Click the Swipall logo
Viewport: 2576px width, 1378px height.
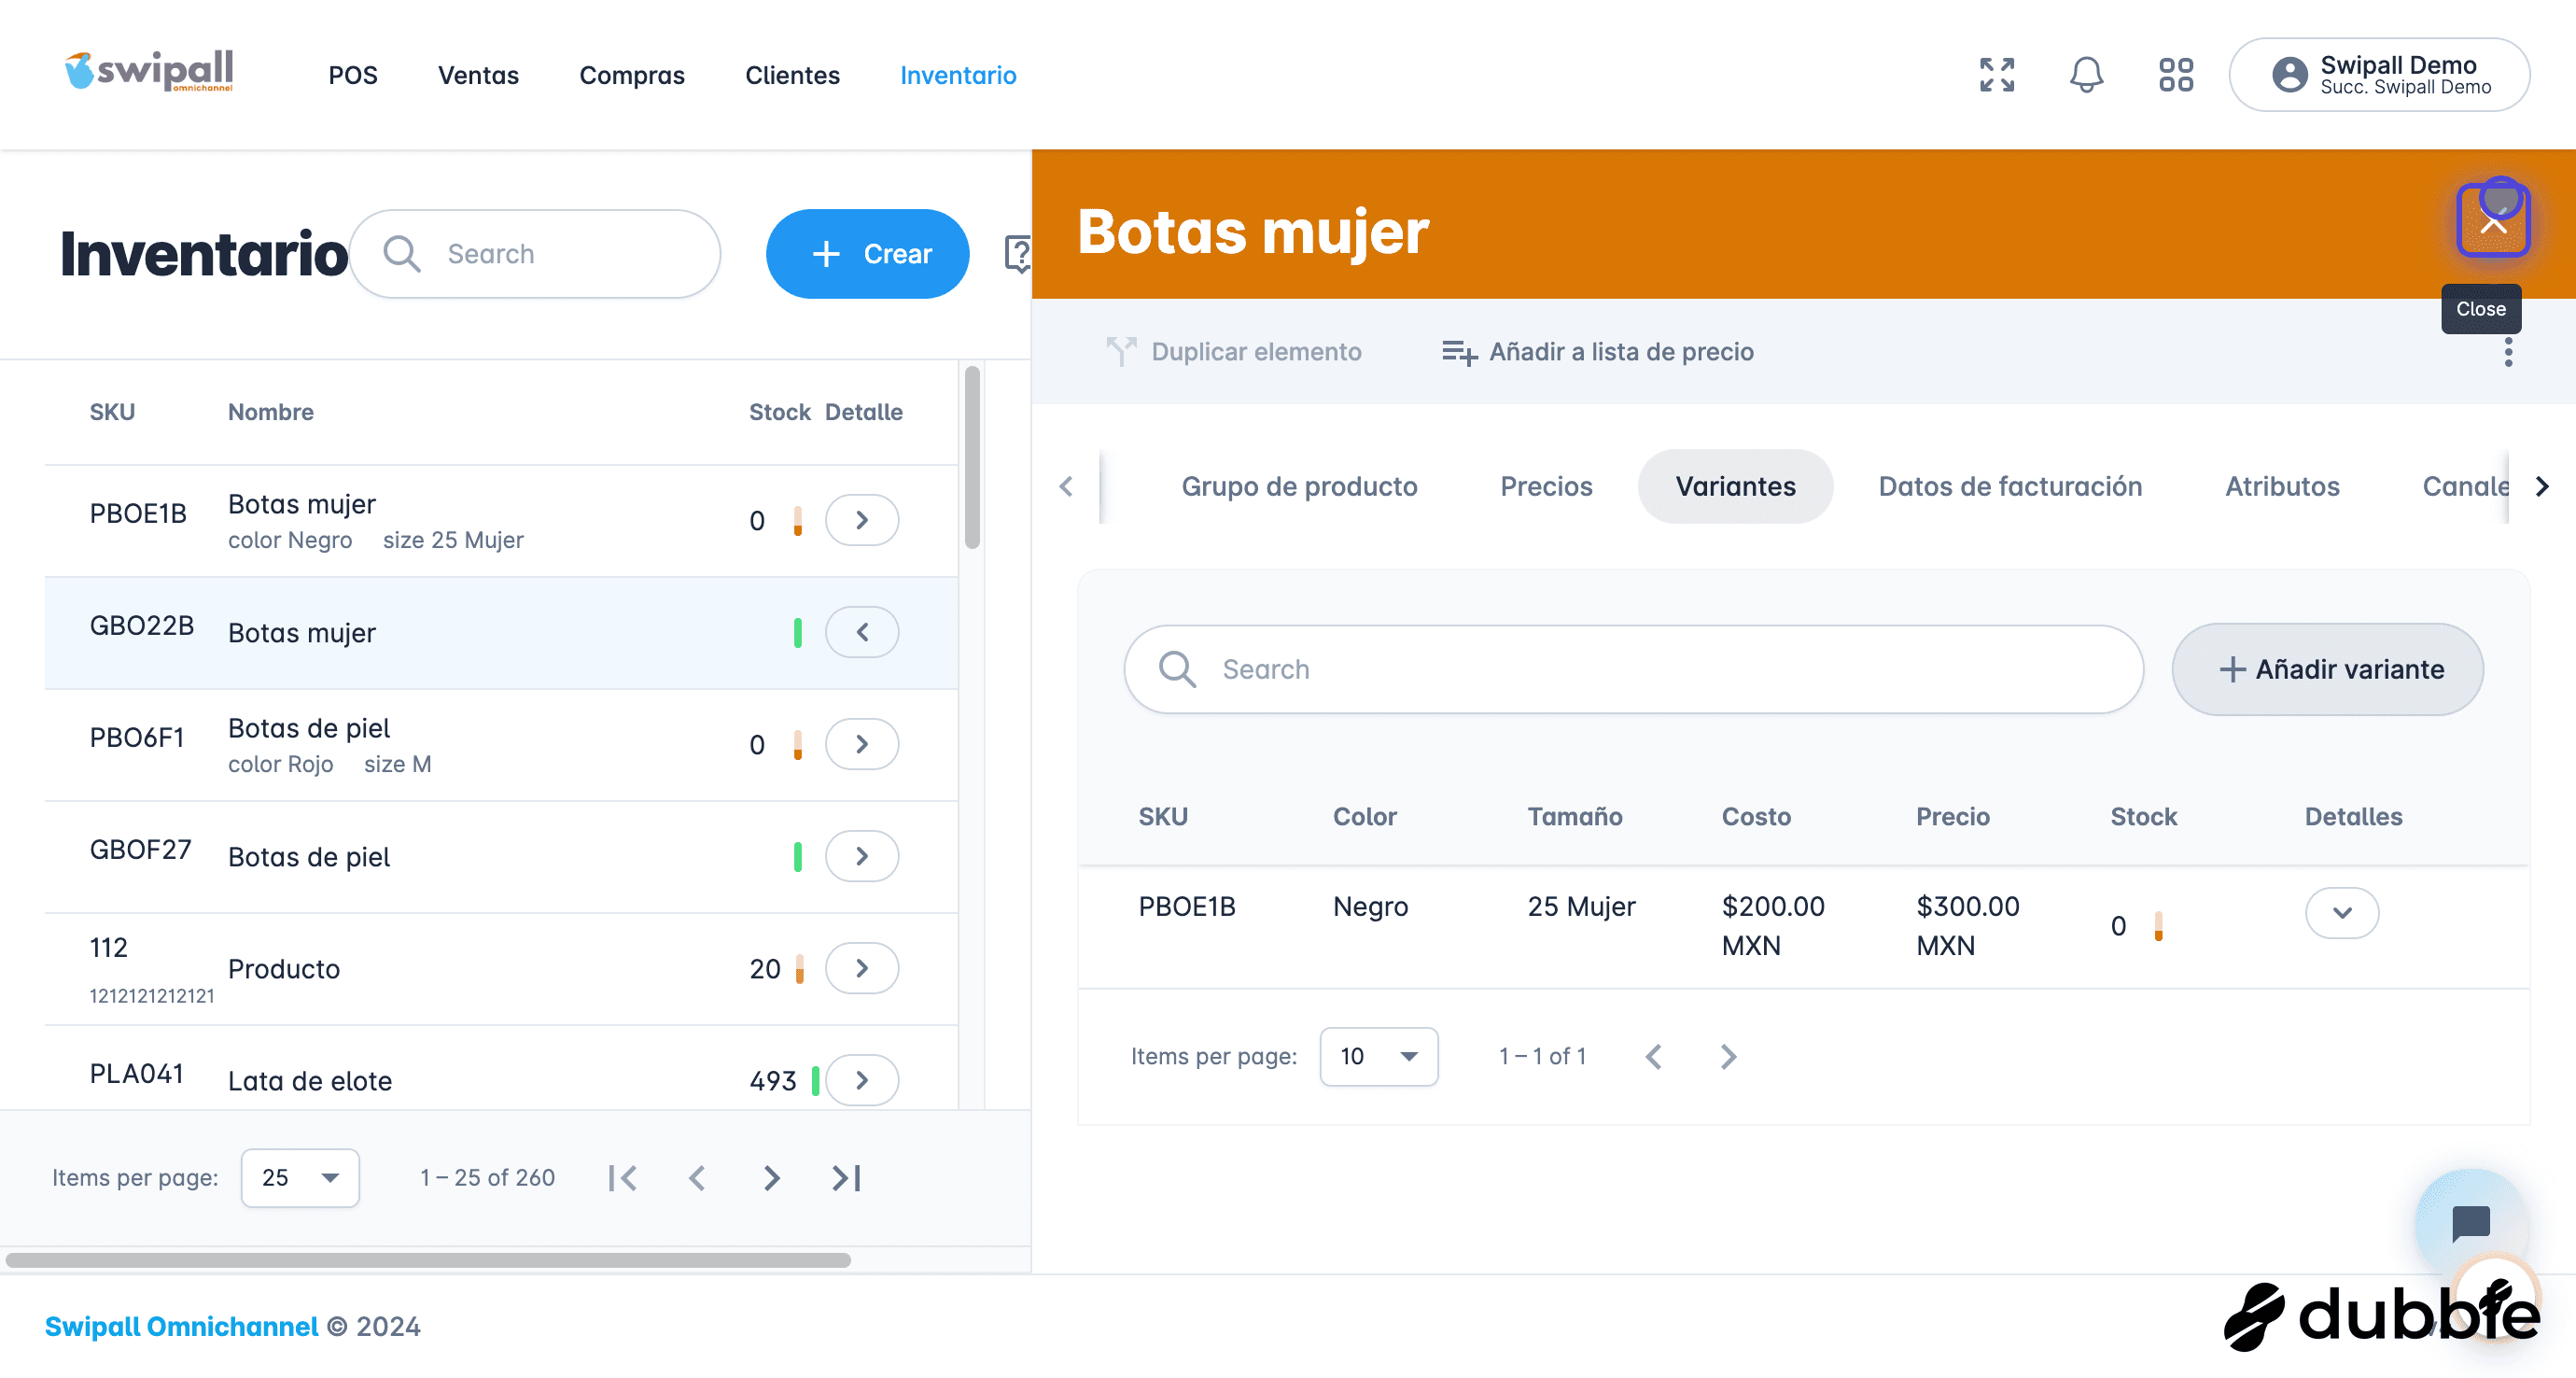(x=149, y=71)
